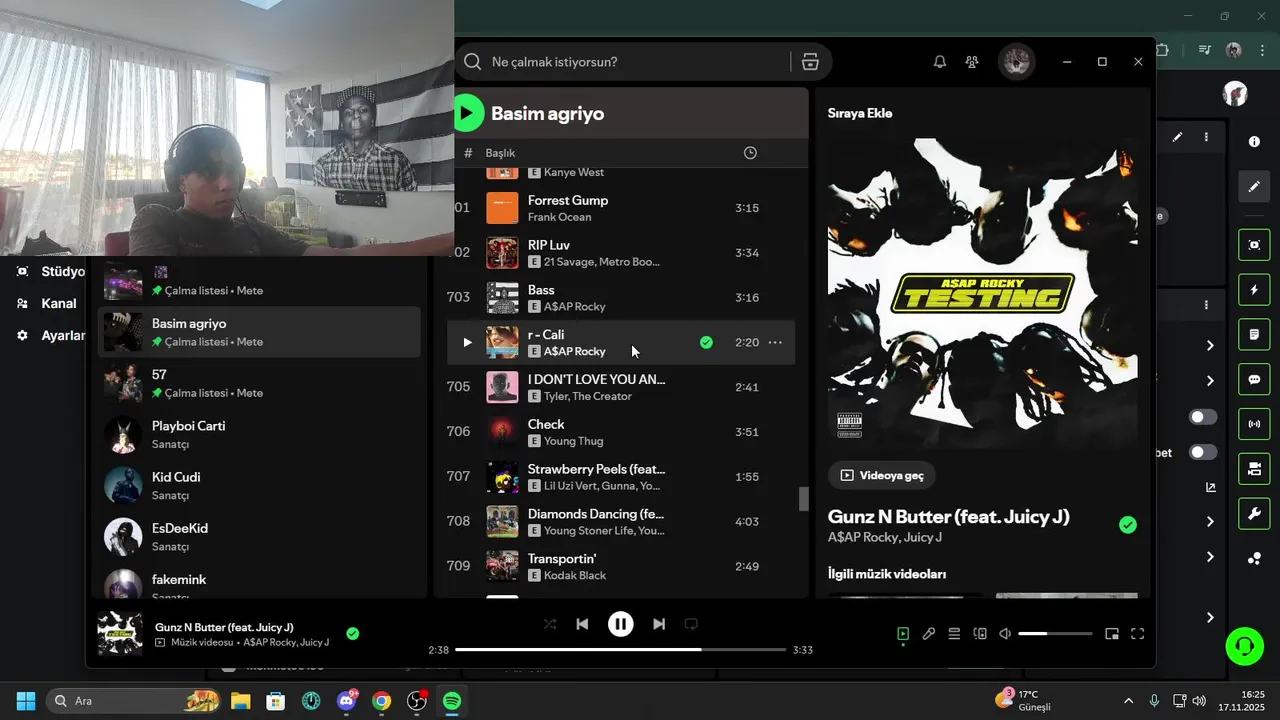Click the now-playing bar album thumbnail
This screenshot has height=720, width=1280.
(x=119, y=634)
